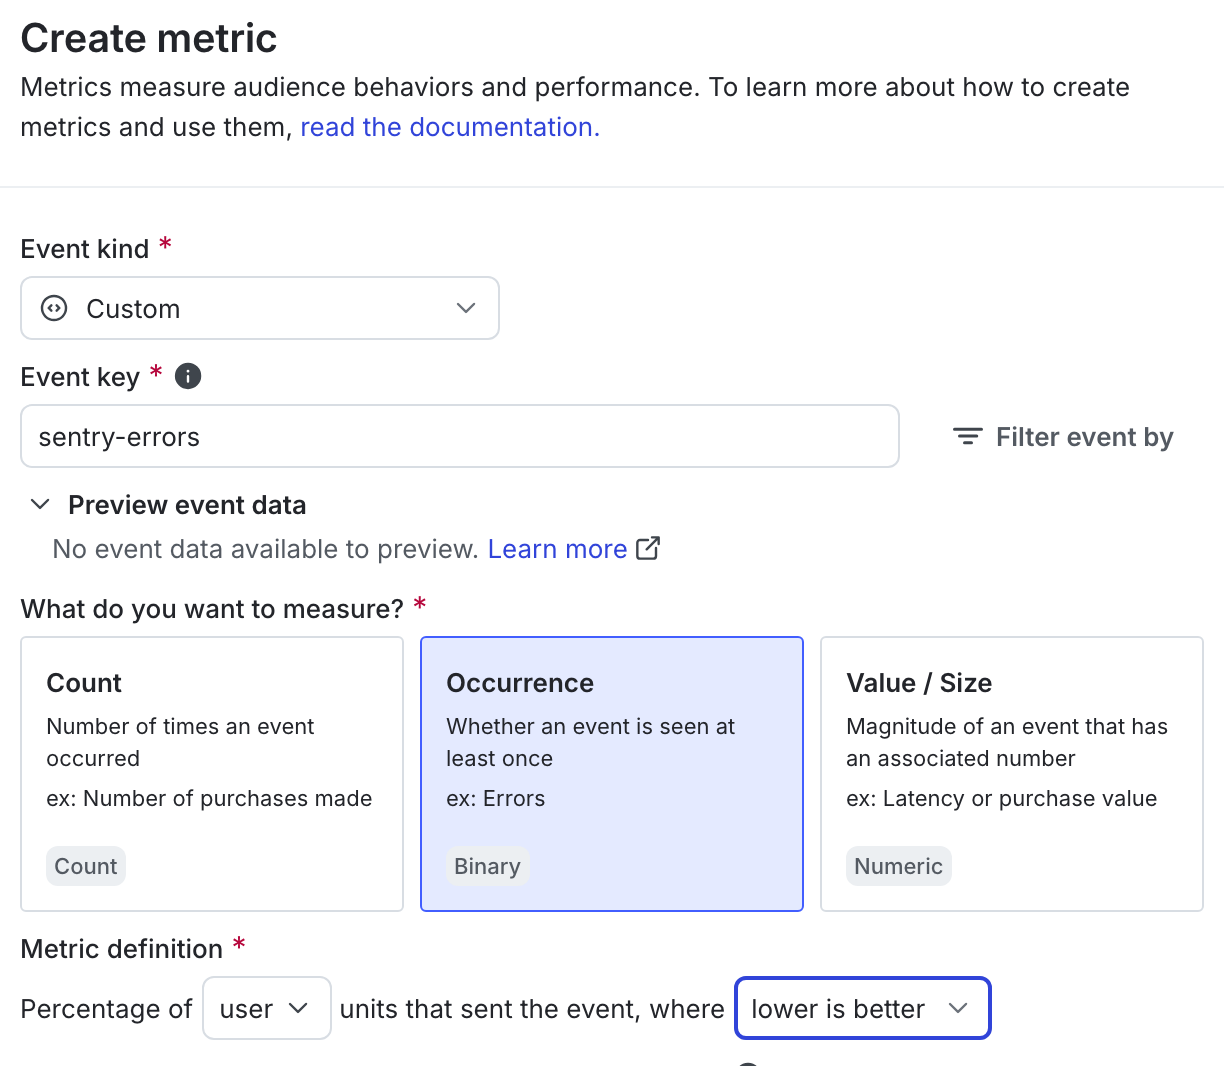Viewport: 1224px width, 1066px height.
Task: Click the chevron on the Event kind selector
Action: pos(466,308)
